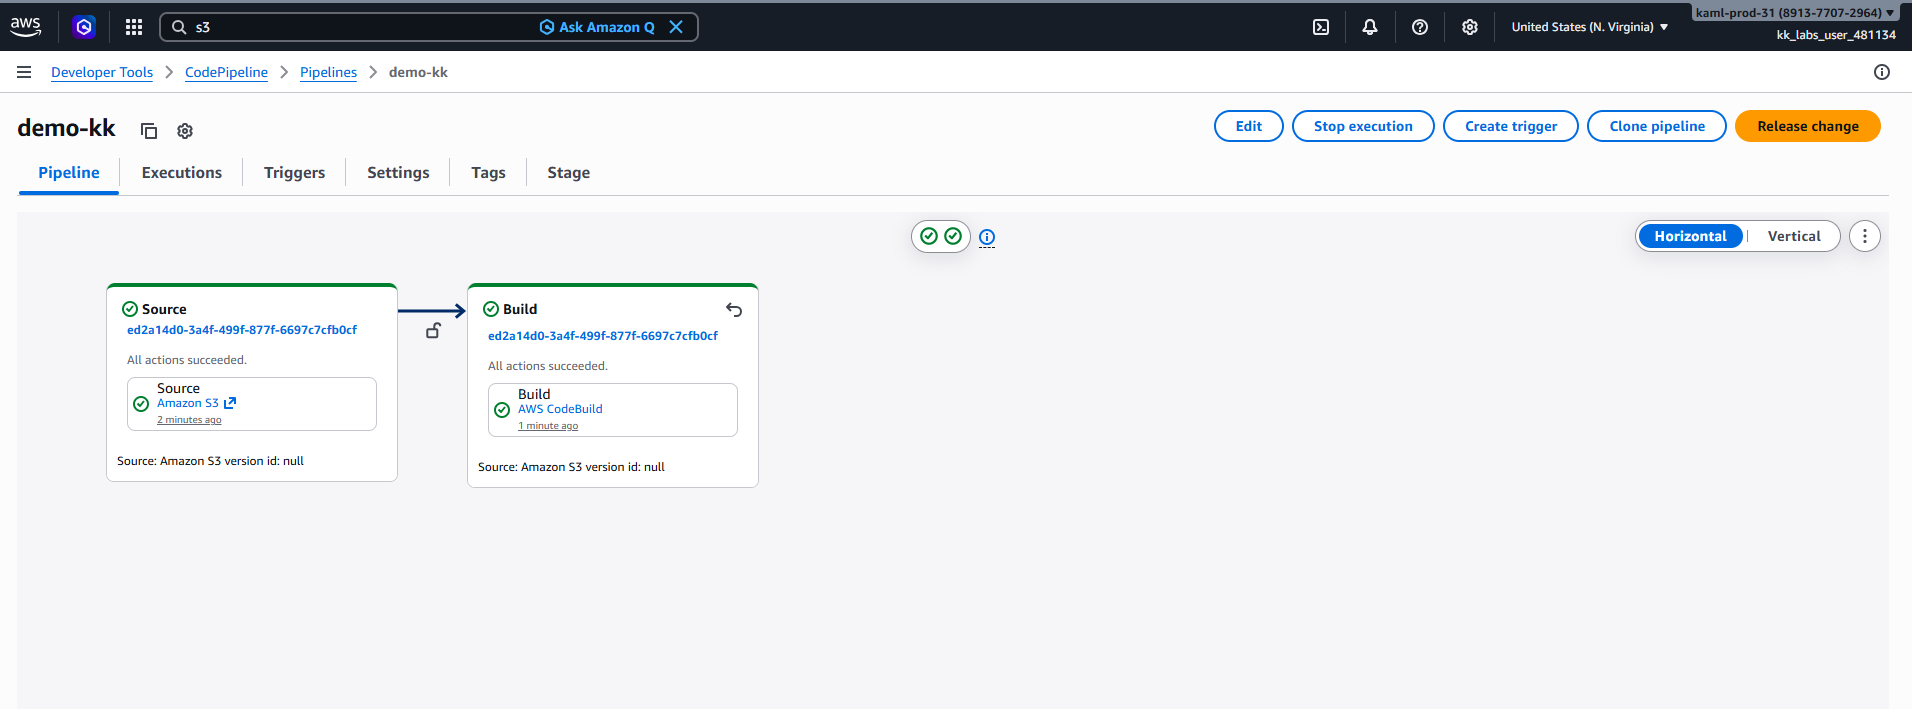Clear the search box with the X
The width and height of the screenshot is (1912, 709).
[x=676, y=27]
